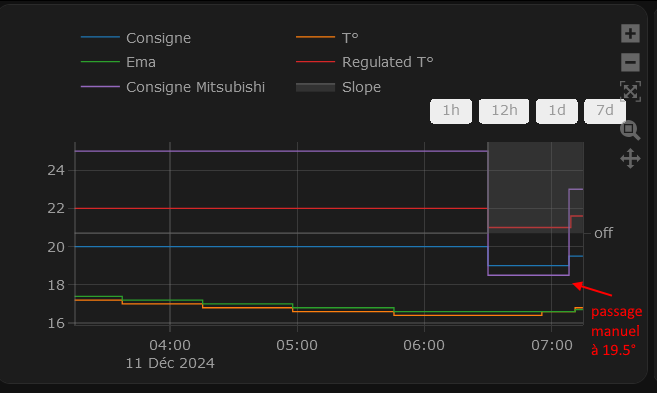The height and width of the screenshot is (393, 657).
Task: Select the pan arrows tool
Action: point(630,158)
